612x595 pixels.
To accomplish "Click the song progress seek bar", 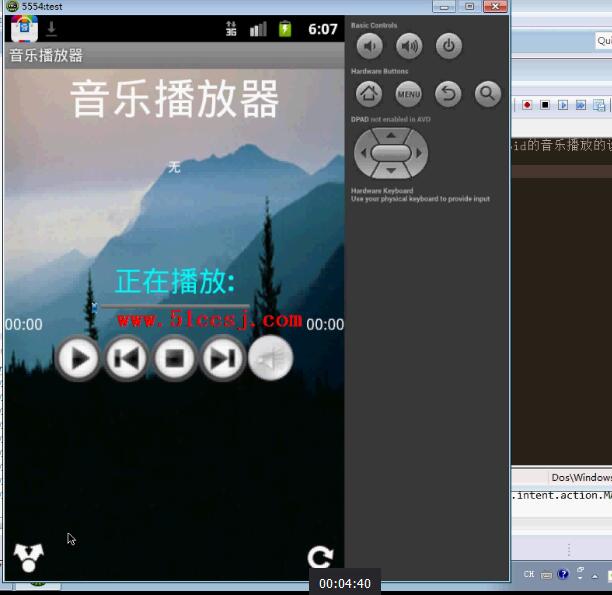I will pos(175,306).
